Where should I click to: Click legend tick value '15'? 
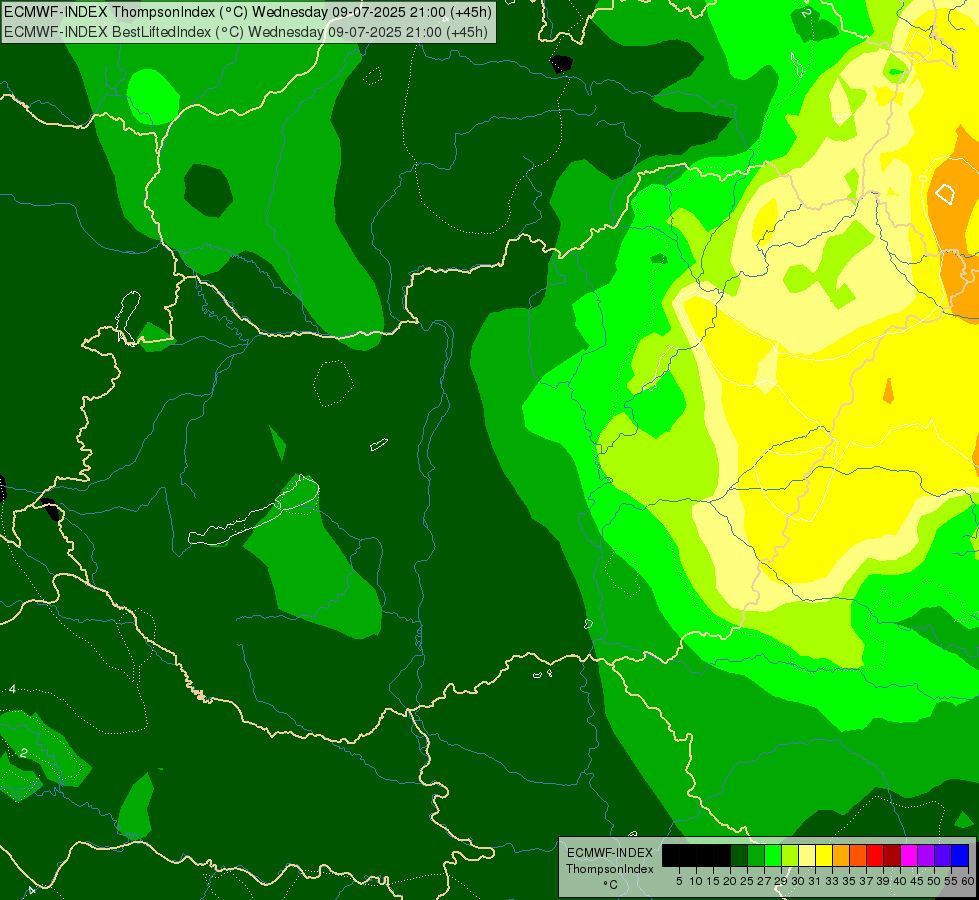click(713, 881)
